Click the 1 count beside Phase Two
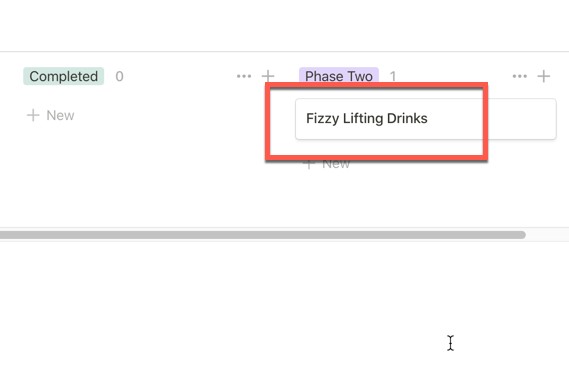Image resolution: width=569 pixels, height=366 pixels. [x=393, y=77]
